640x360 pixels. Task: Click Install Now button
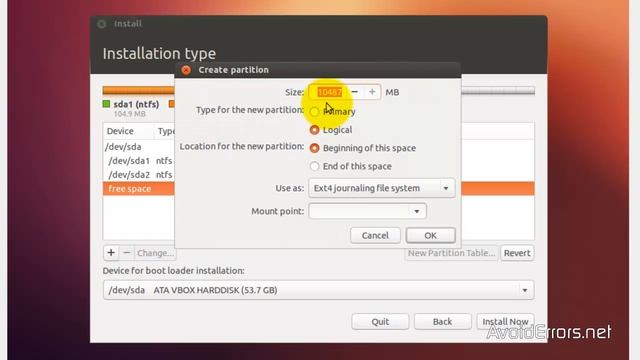pos(505,322)
